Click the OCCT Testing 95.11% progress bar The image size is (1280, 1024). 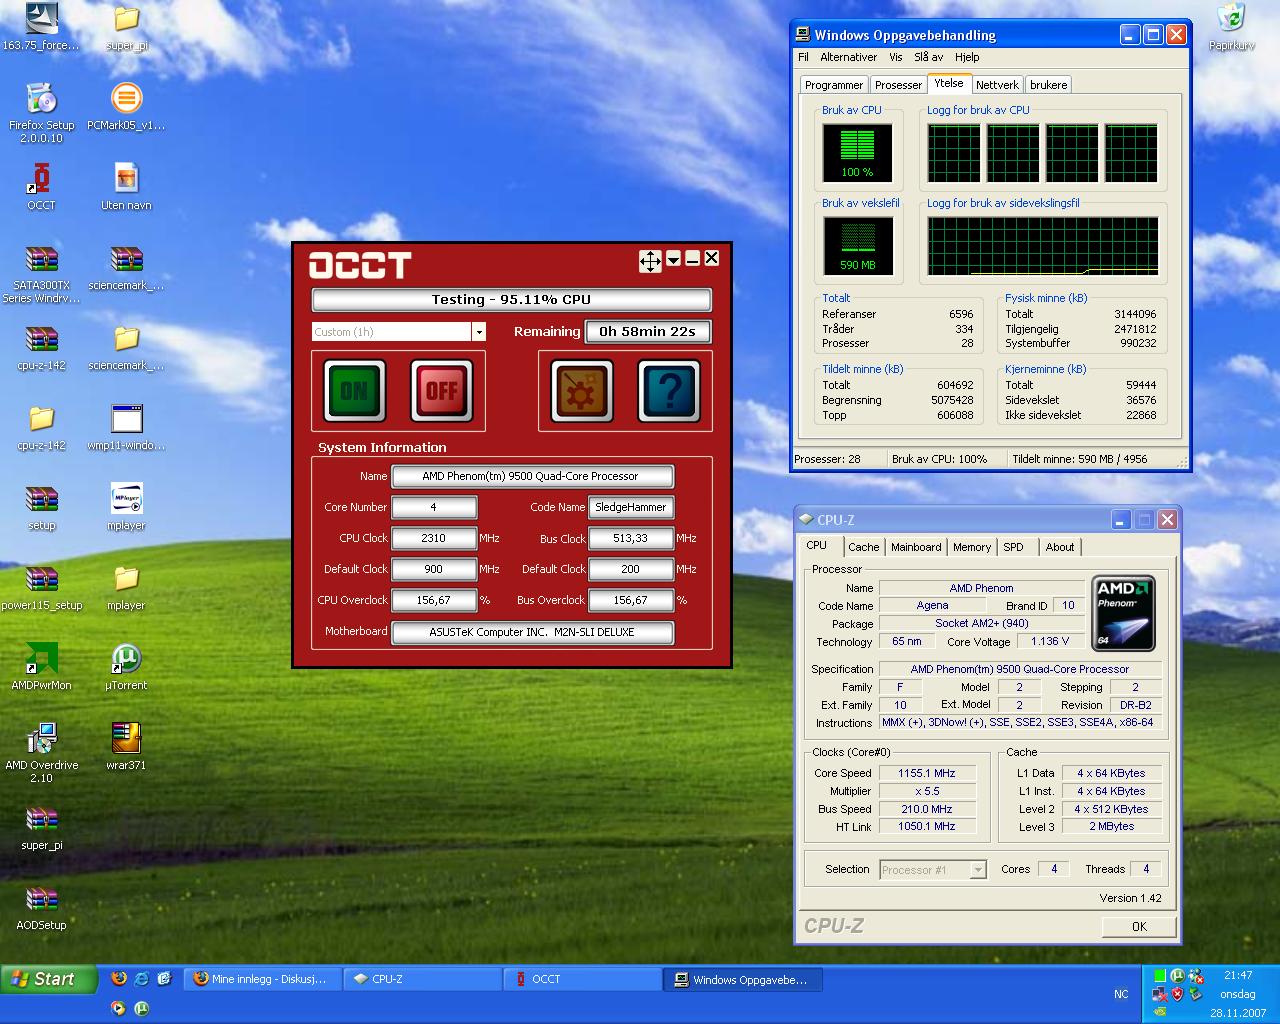click(511, 299)
